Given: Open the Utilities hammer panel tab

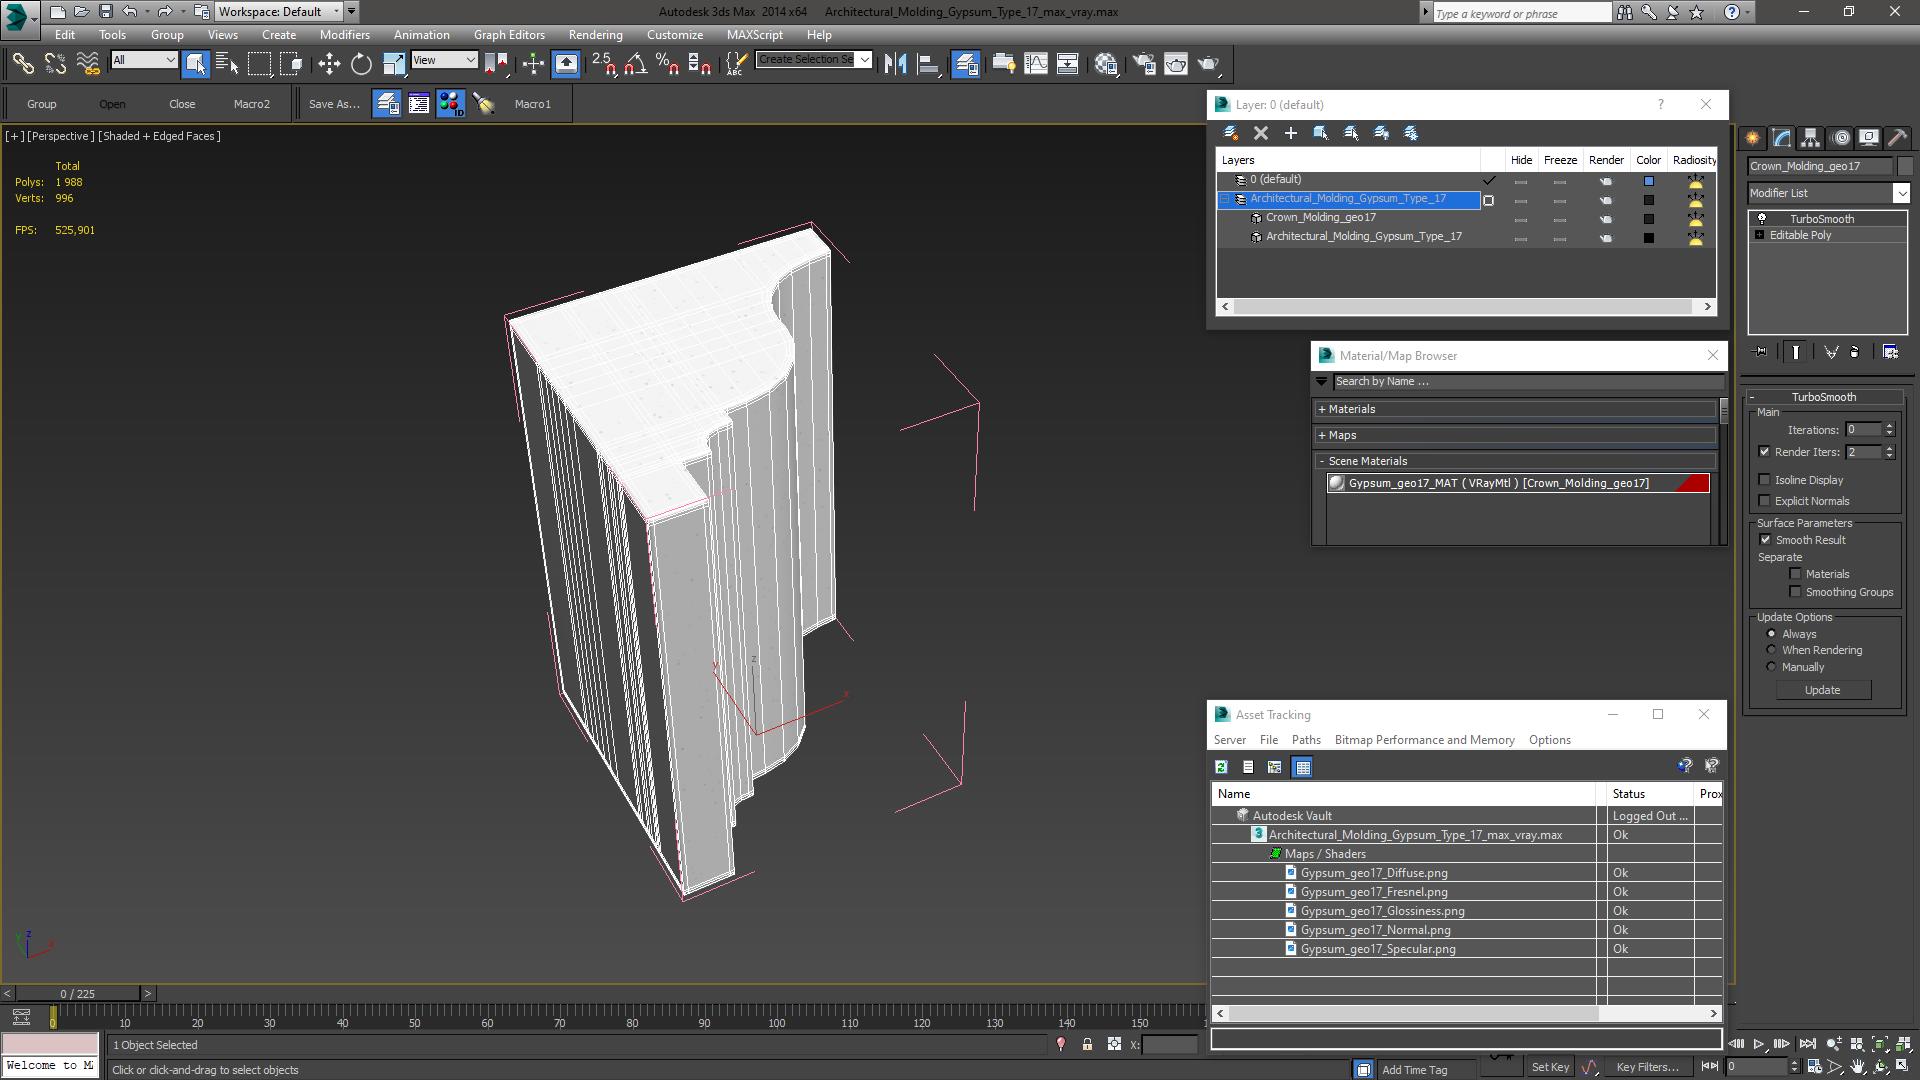Looking at the screenshot, I should tap(1897, 138).
